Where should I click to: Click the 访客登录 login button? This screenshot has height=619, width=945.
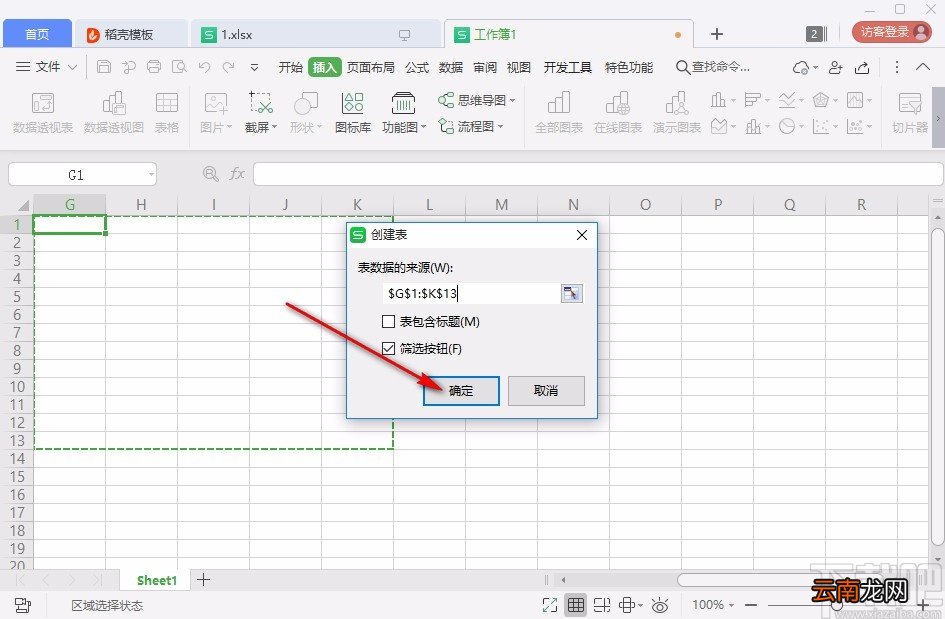coord(892,32)
